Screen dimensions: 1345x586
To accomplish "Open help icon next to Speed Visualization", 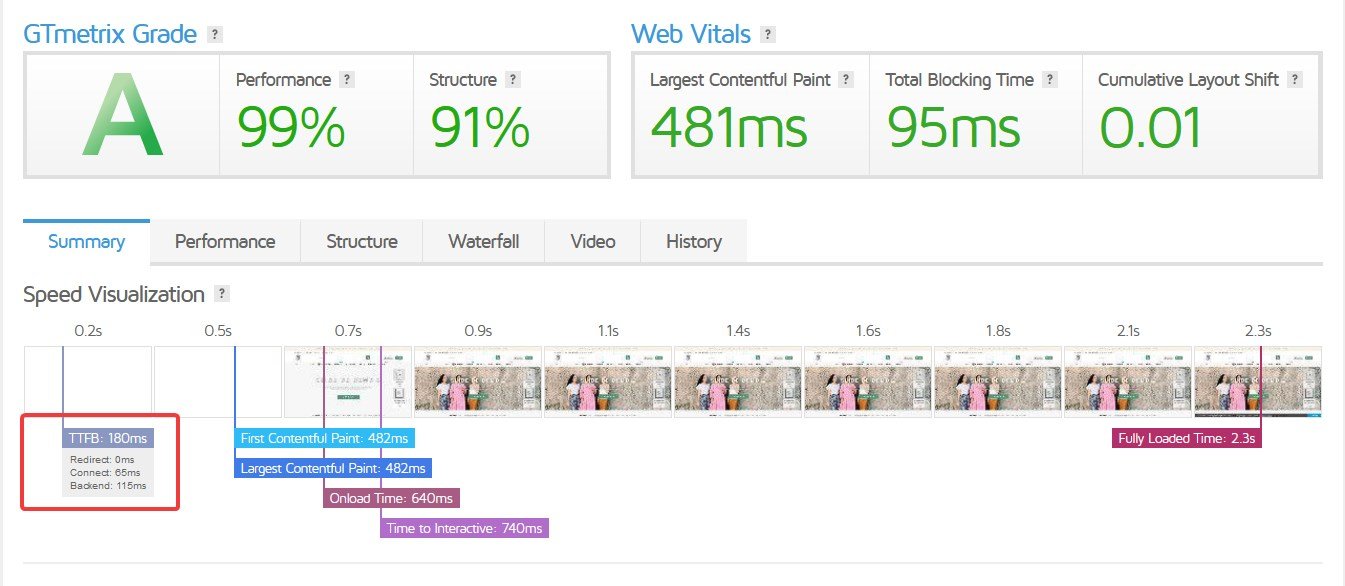I will (222, 294).
